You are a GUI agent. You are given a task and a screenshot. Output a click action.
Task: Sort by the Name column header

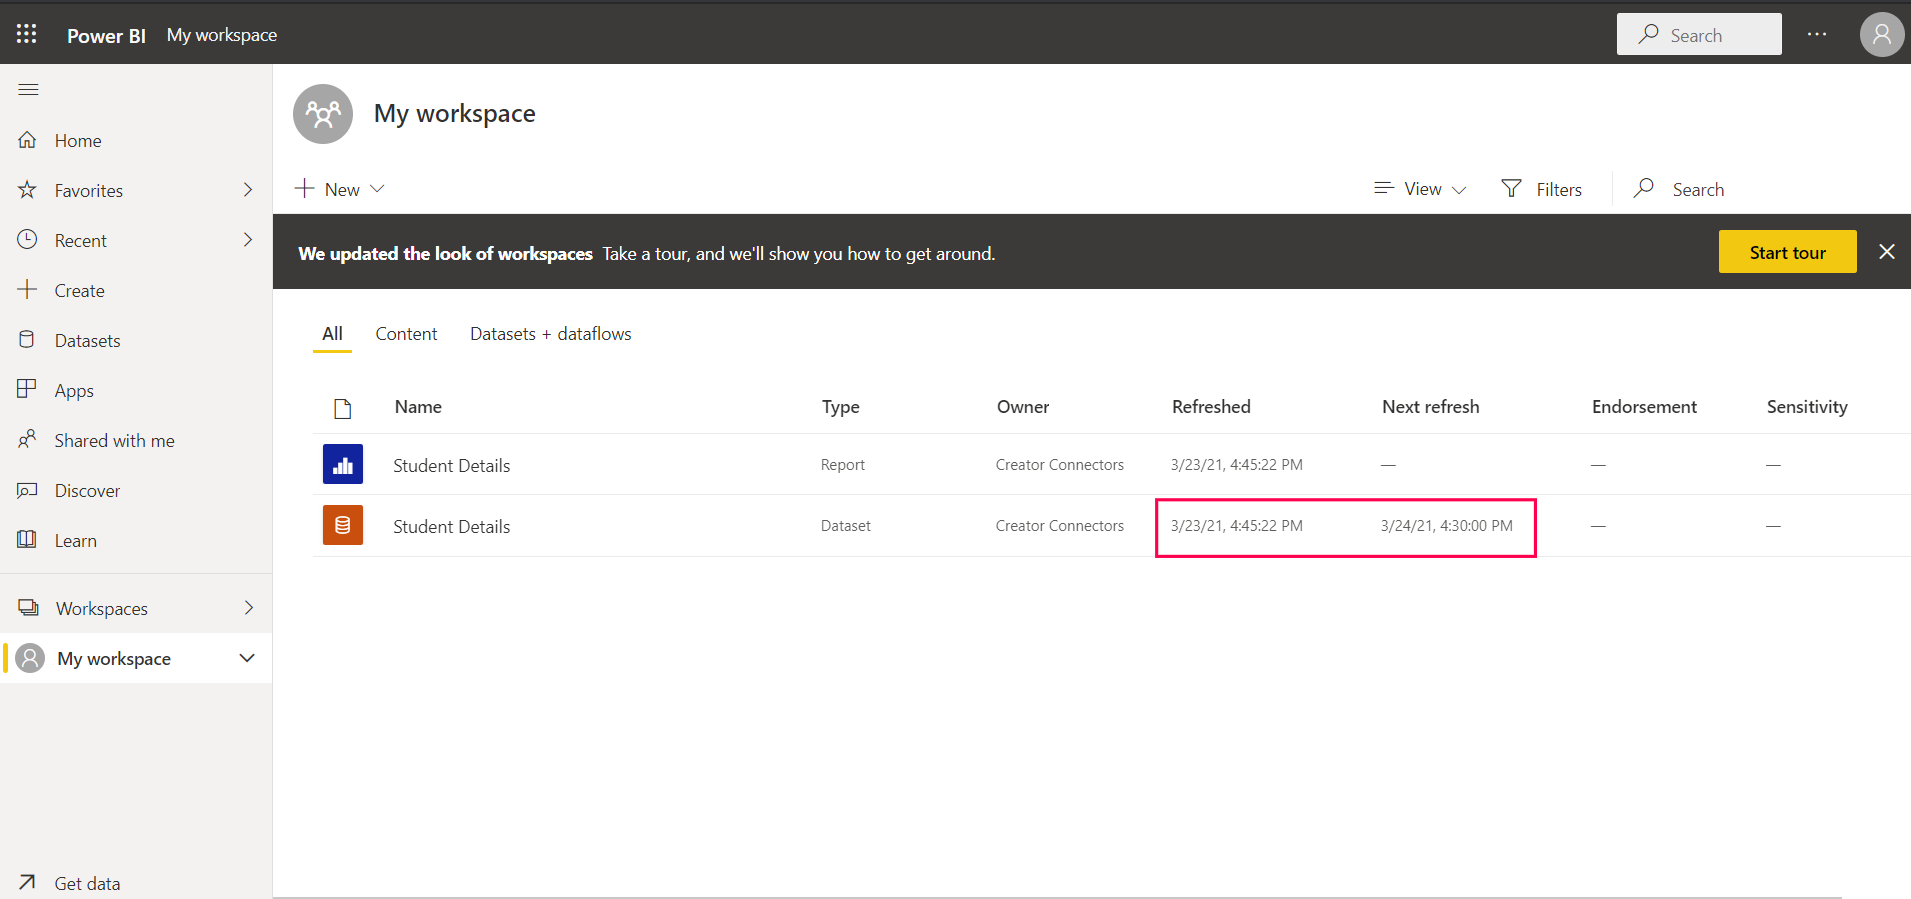[x=418, y=407]
